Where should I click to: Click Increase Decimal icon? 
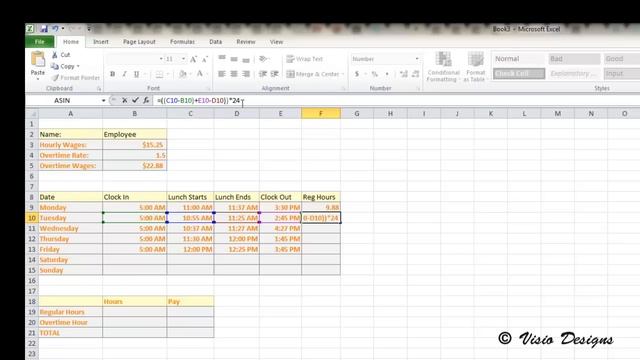(404, 74)
